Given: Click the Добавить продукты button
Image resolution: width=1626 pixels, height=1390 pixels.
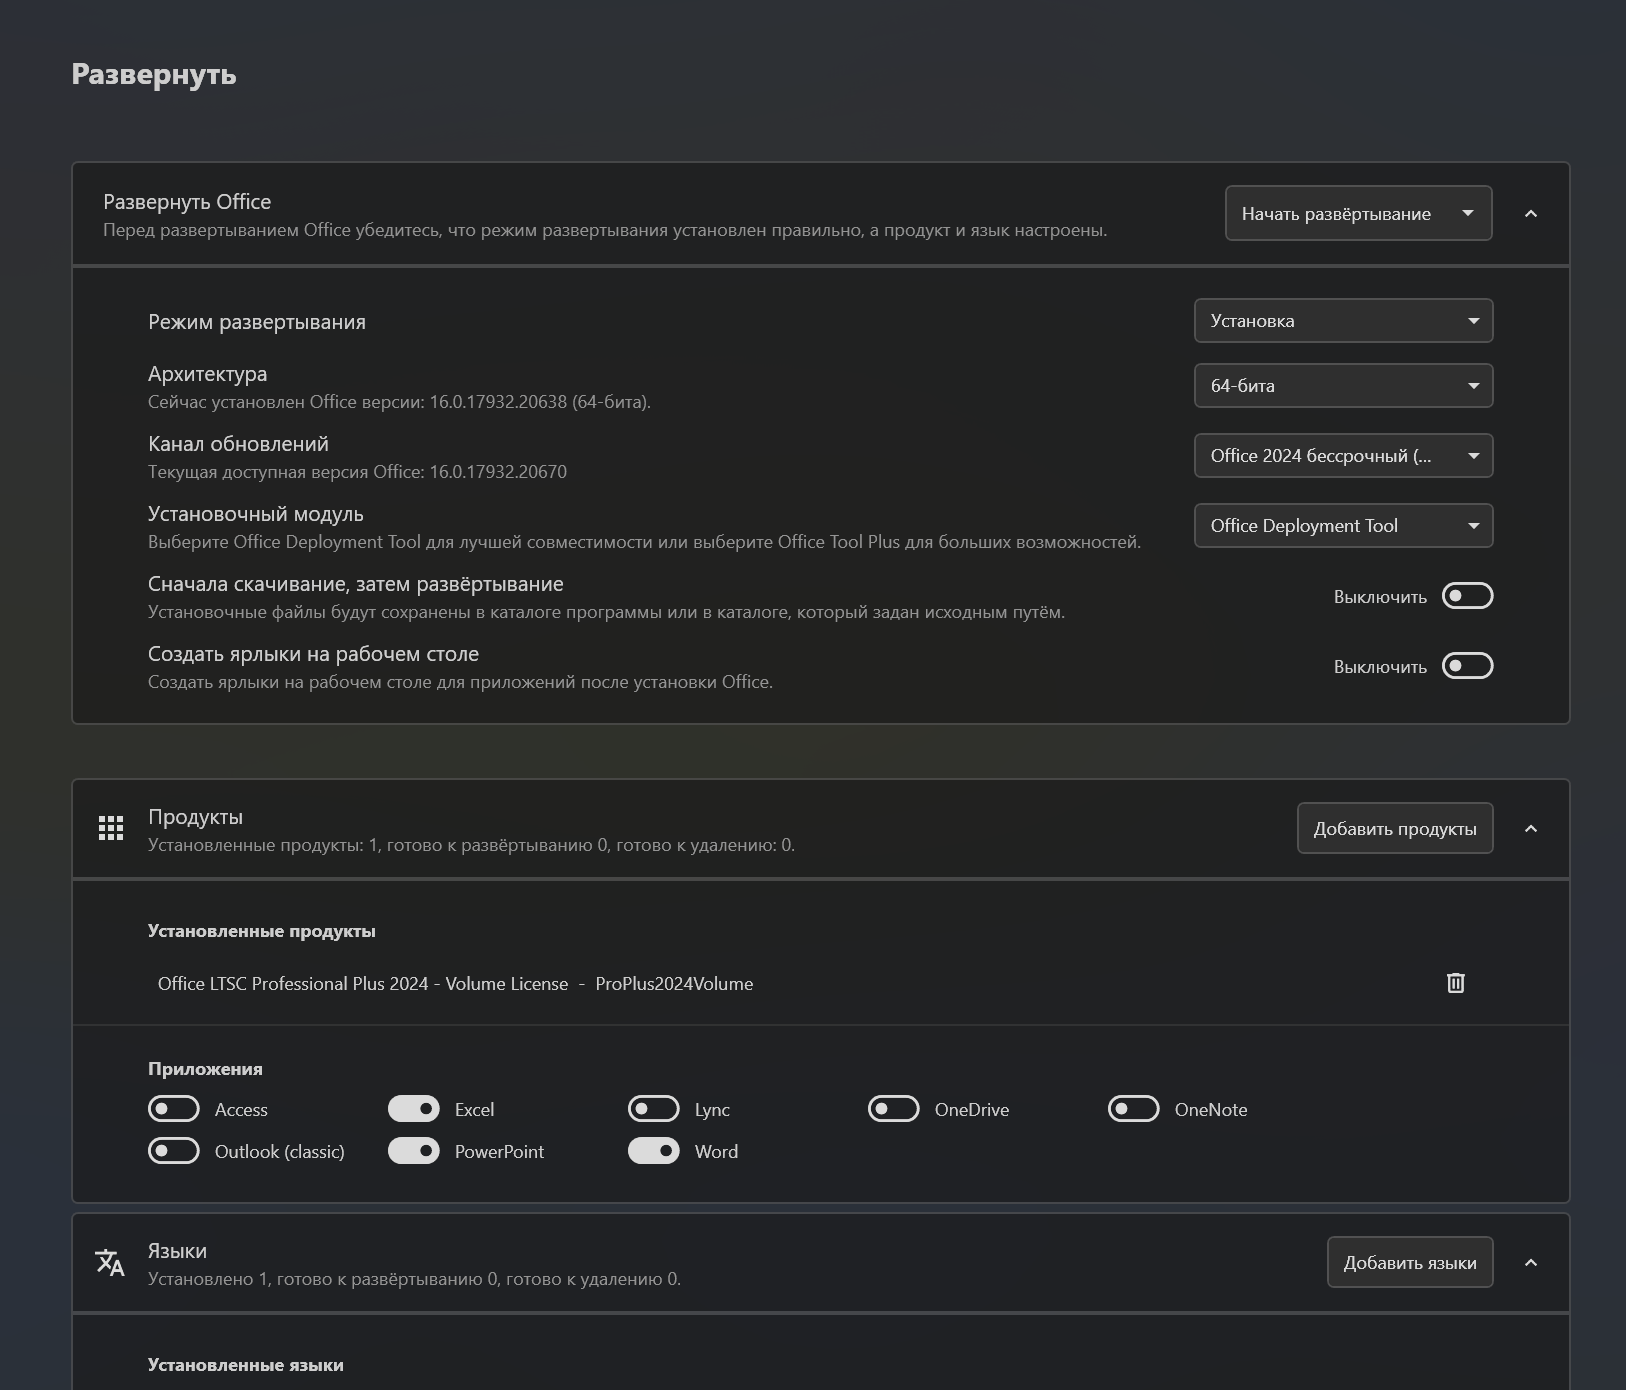Looking at the screenshot, I should point(1394,829).
